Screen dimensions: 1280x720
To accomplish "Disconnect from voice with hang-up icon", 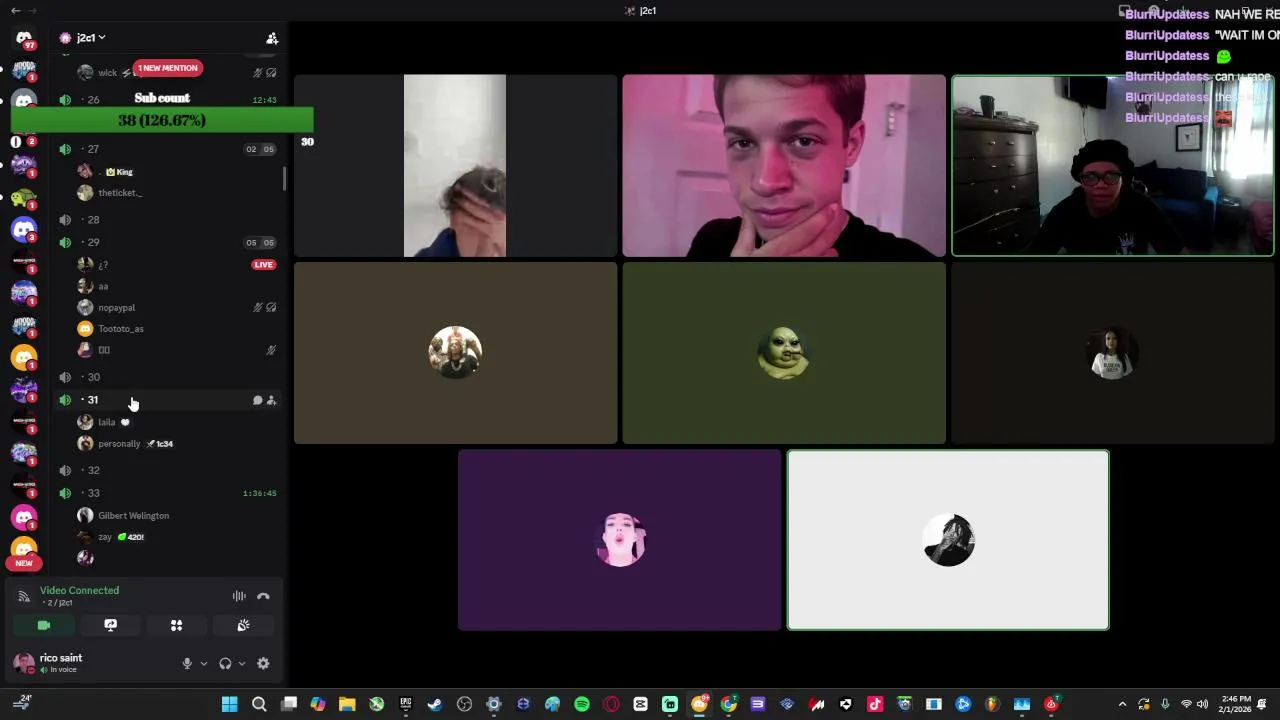I will (263, 596).
